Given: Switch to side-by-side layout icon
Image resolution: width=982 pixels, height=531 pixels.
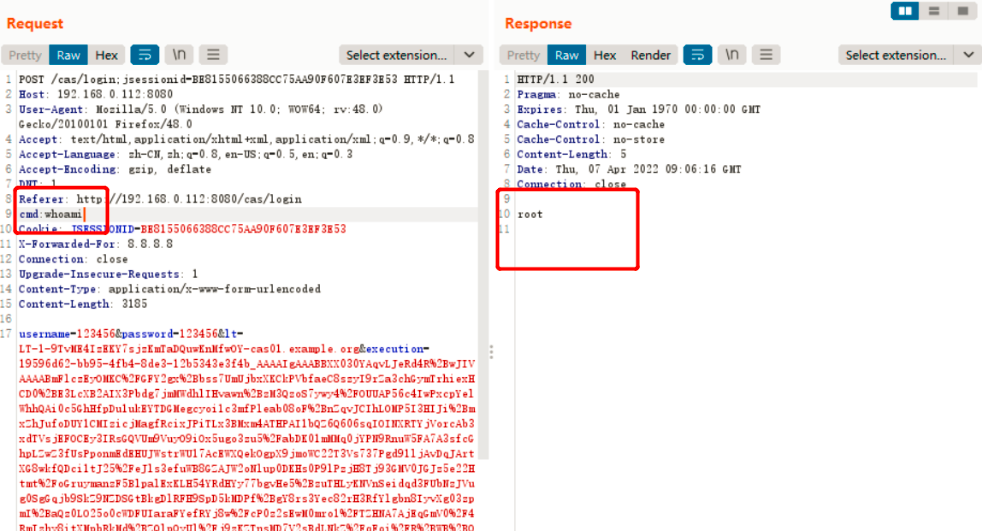Looking at the screenshot, I should [x=905, y=11].
